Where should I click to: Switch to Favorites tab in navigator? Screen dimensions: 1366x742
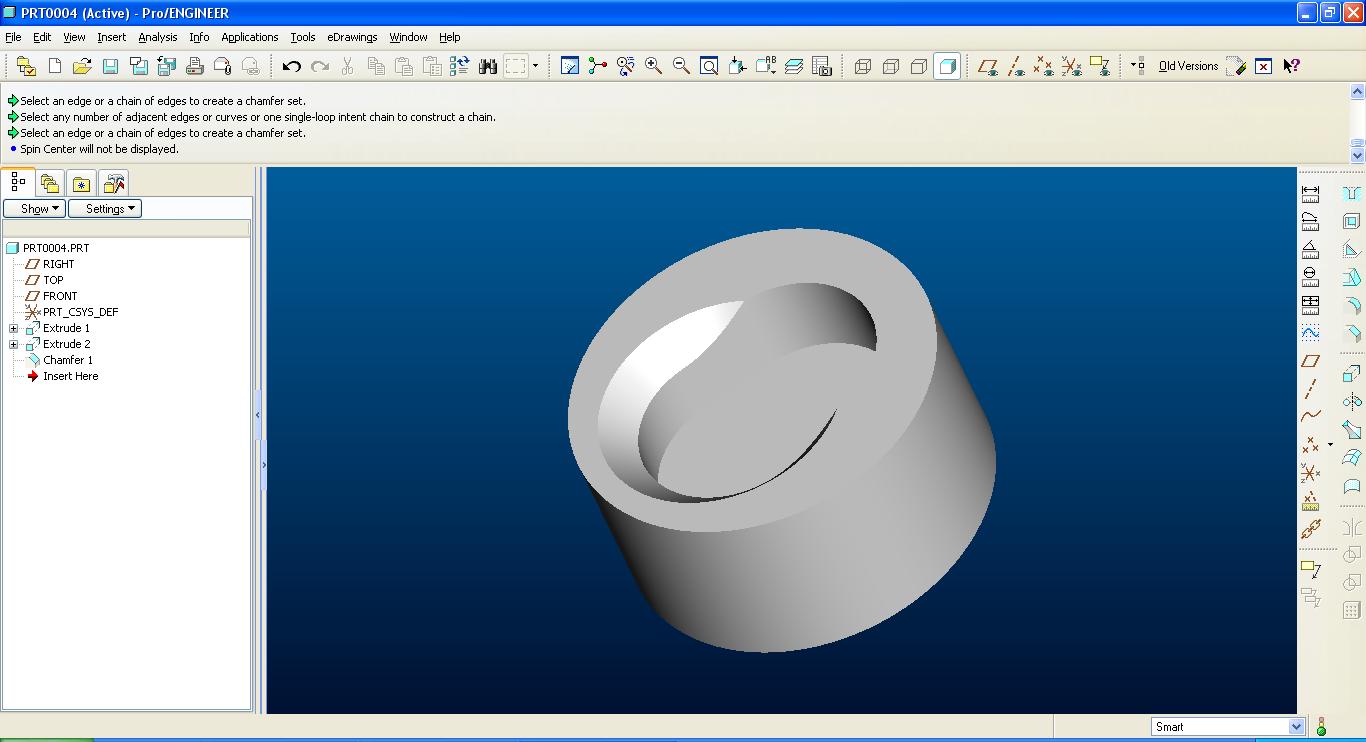81,184
